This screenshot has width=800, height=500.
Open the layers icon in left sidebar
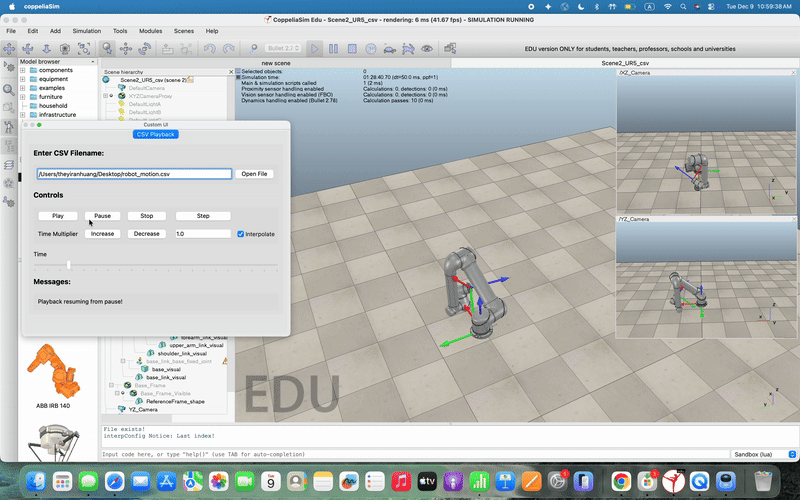[9, 165]
